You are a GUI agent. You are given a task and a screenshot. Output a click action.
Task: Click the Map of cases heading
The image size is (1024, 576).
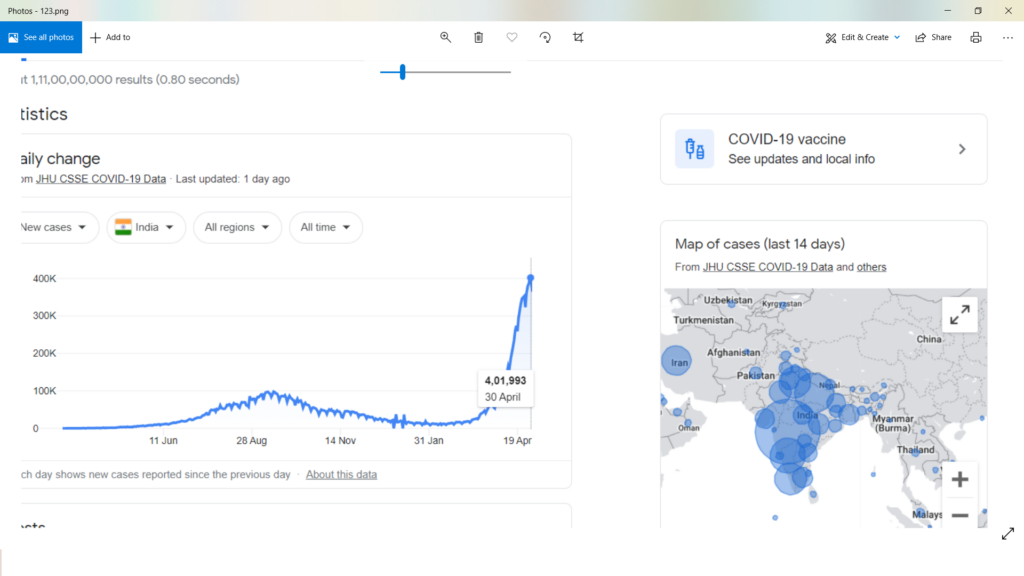click(x=760, y=244)
